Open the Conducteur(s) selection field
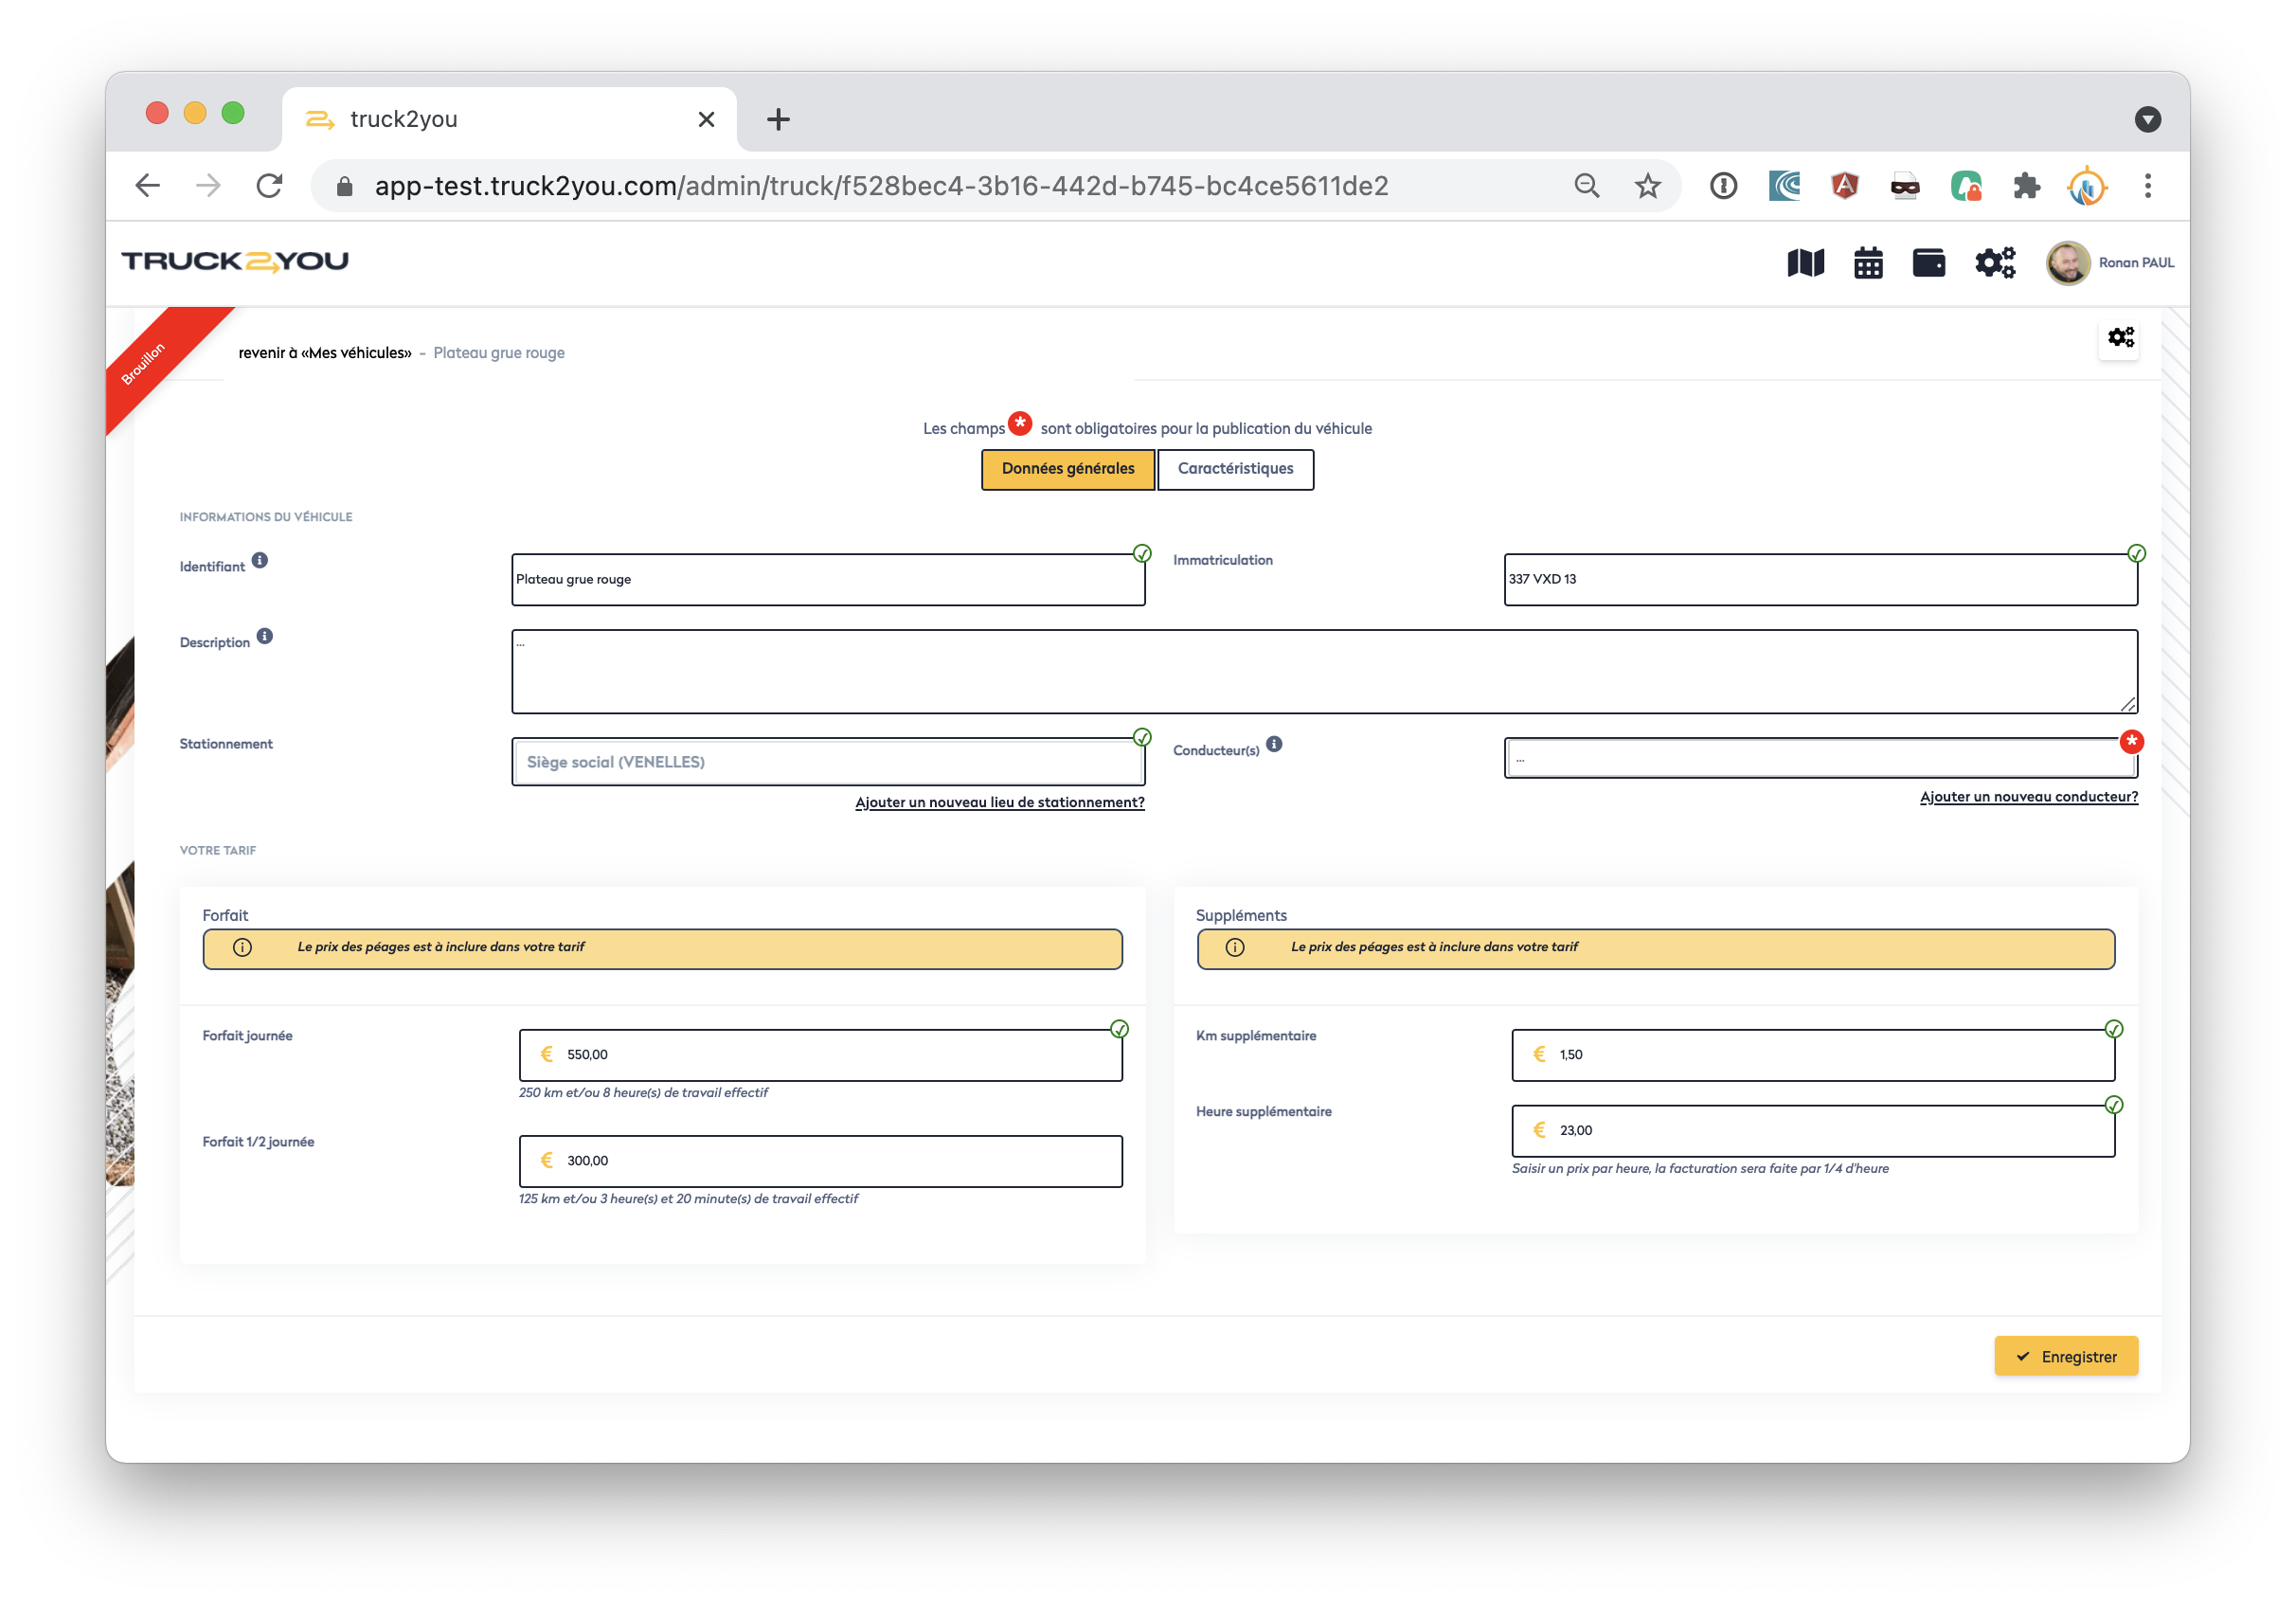This screenshot has height=1603, width=2296. click(x=1820, y=759)
